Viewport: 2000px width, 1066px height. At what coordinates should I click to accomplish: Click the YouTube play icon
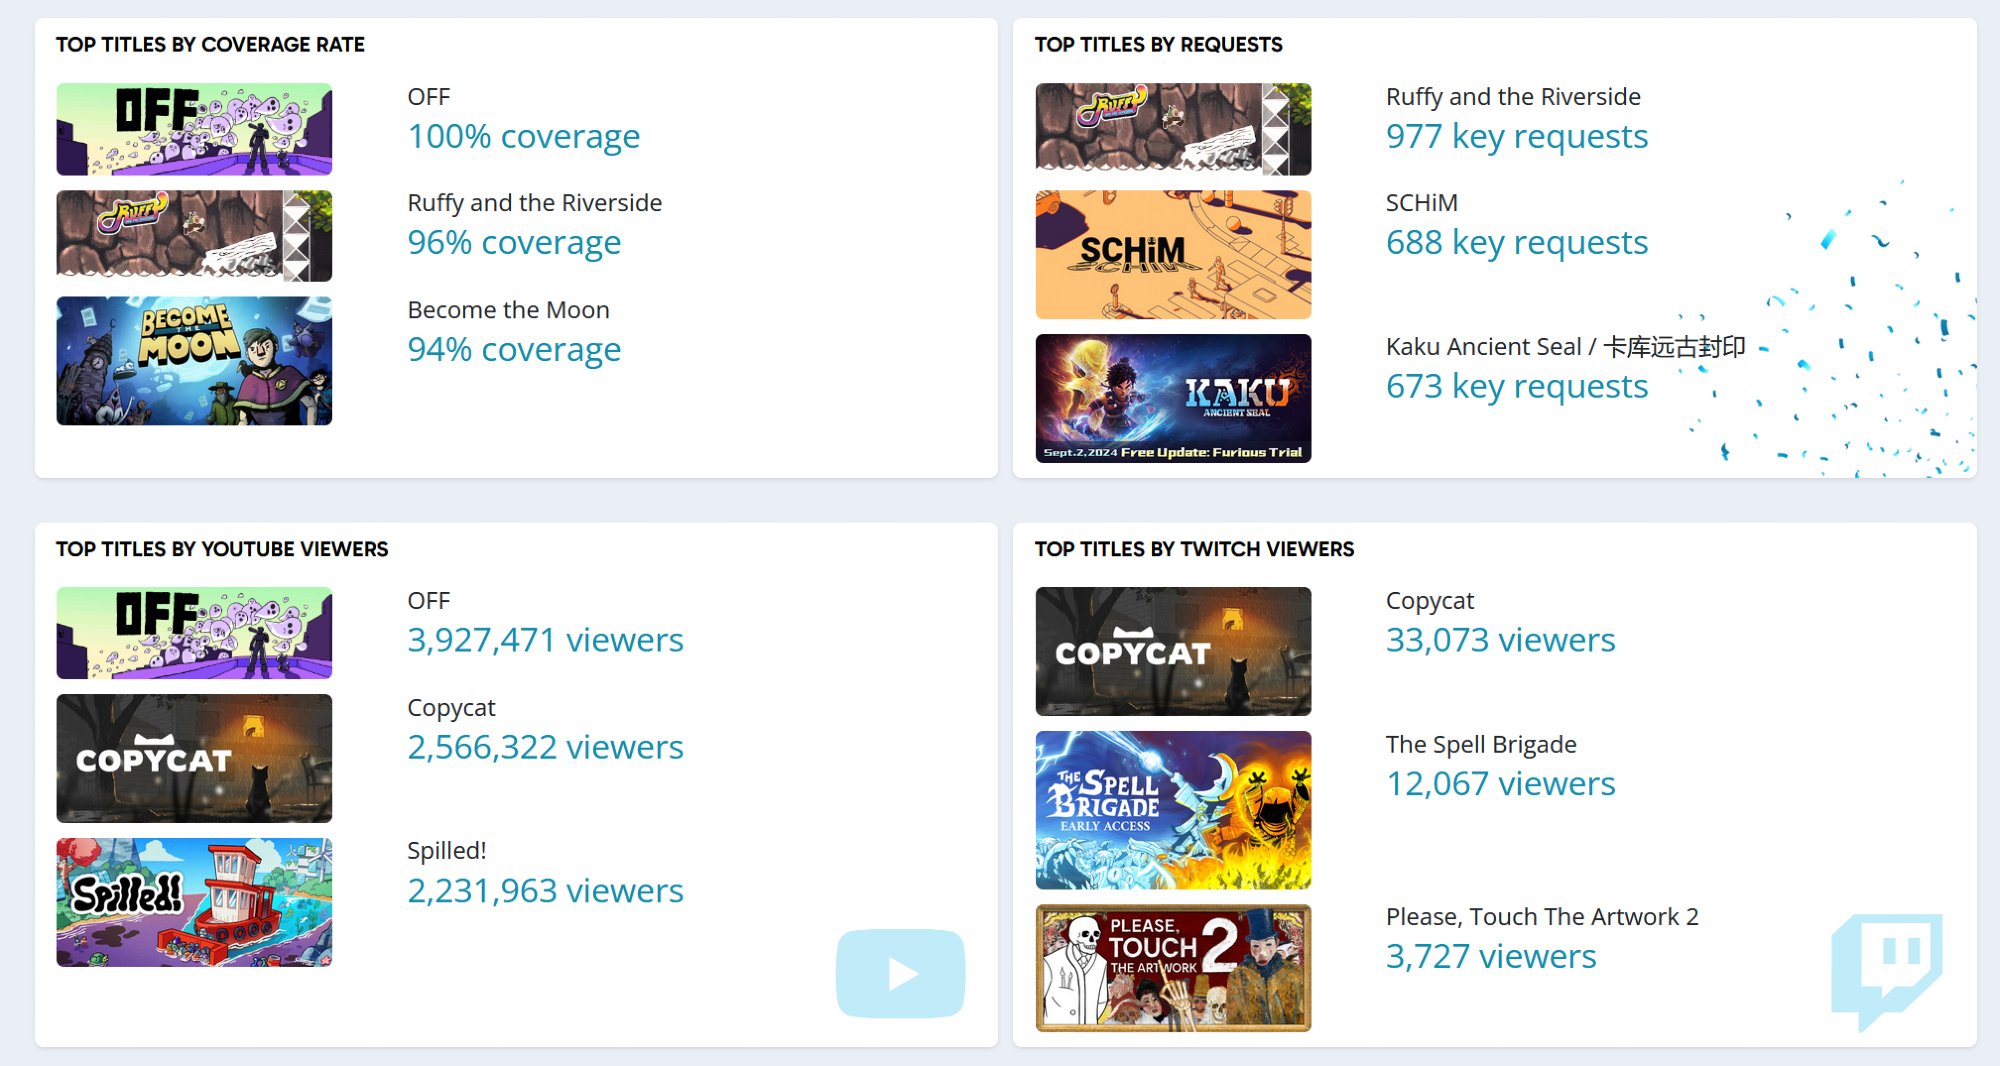[900, 973]
